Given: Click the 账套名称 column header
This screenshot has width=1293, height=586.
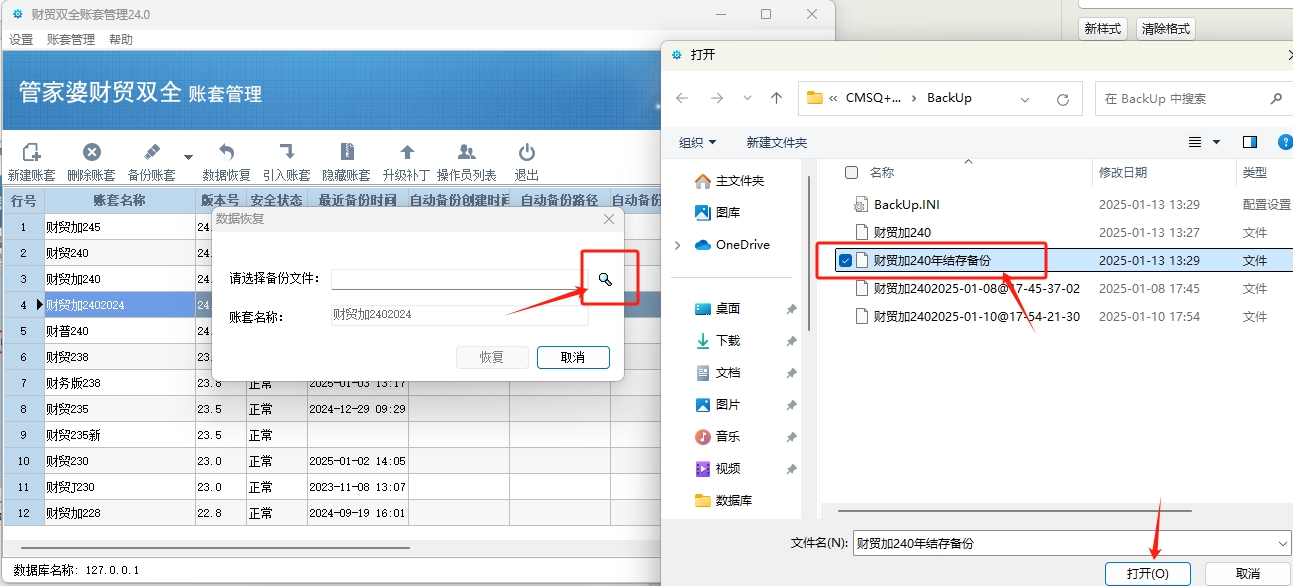Looking at the screenshot, I should click(120, 200).
